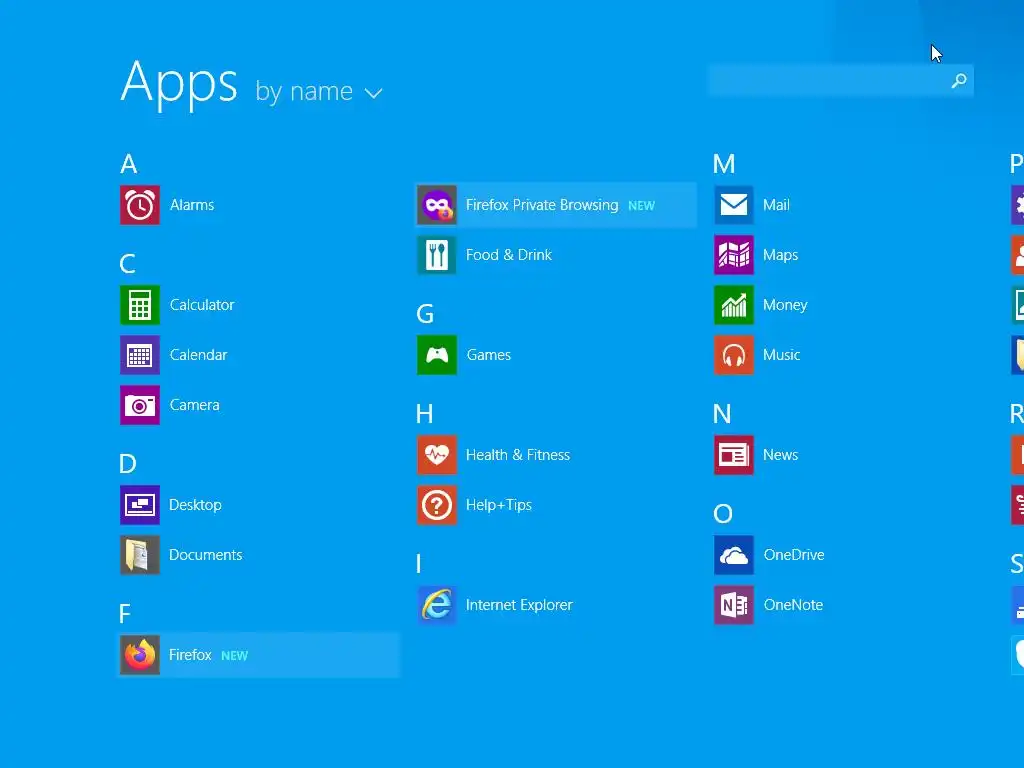
Task: Launch the Games controller icon
Action: (x=437, y=355)
